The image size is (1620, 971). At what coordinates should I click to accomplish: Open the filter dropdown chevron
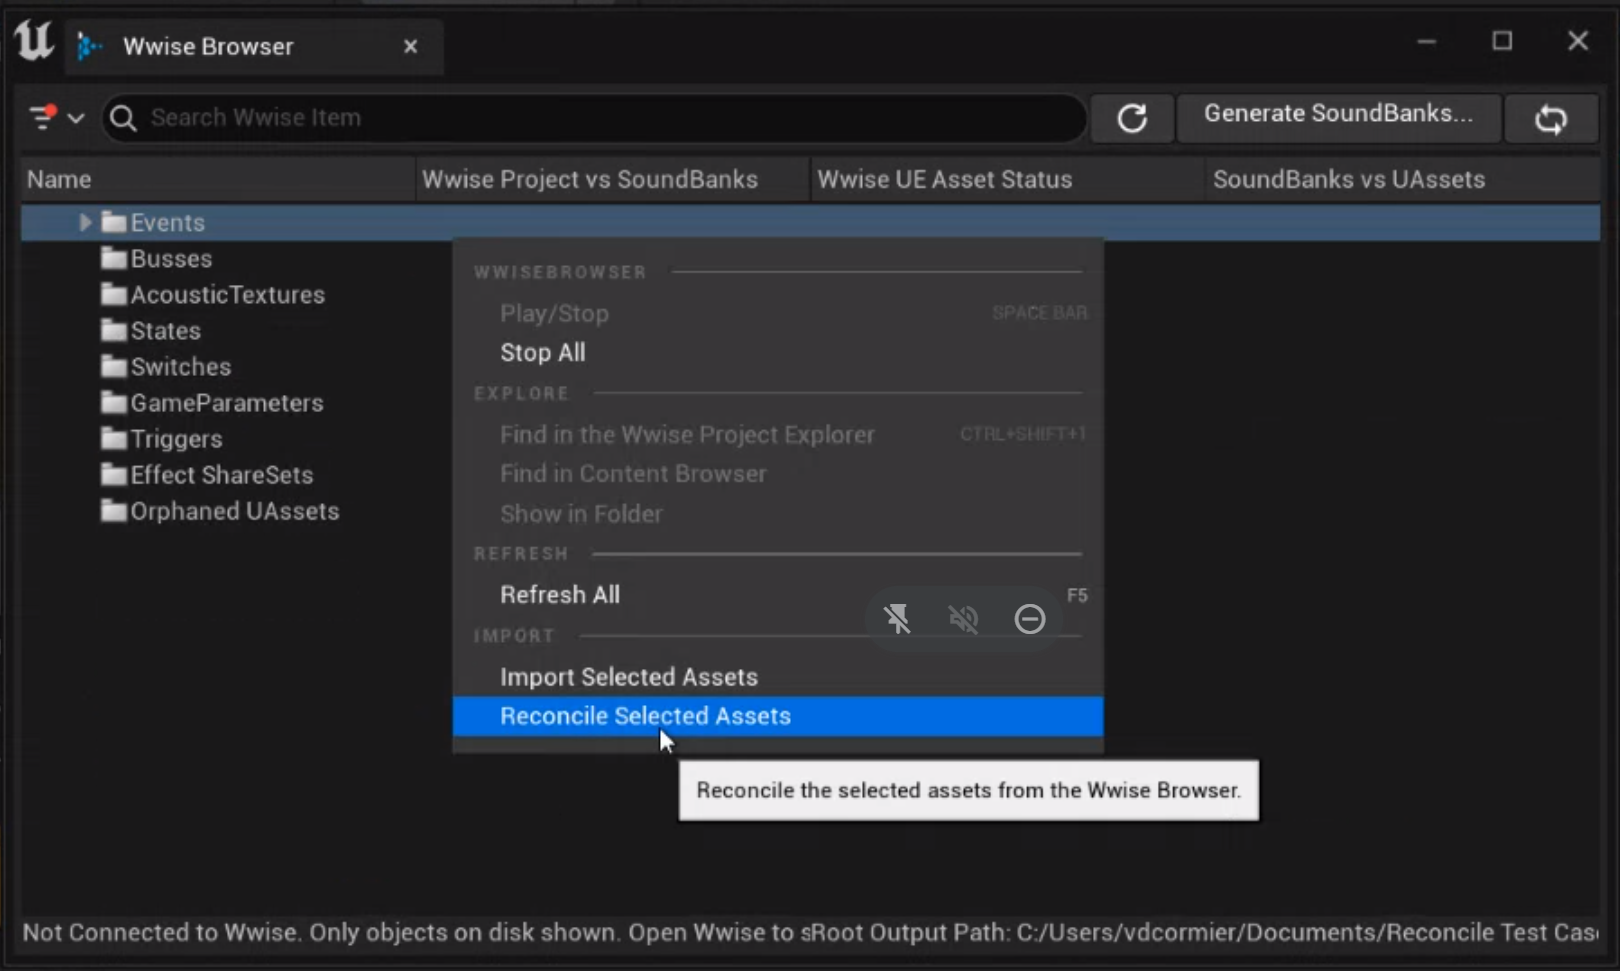[x=76, y=118]
